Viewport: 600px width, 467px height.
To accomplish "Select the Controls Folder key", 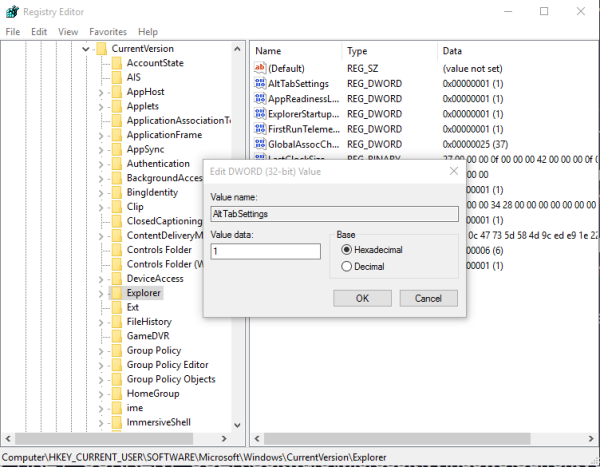I will [159, 250].
